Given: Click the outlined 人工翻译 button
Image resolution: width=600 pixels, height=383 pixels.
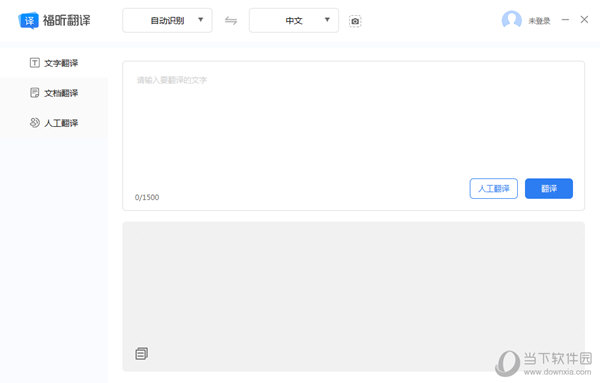Looking at the screenshot, I should click(x=494, y=188).
